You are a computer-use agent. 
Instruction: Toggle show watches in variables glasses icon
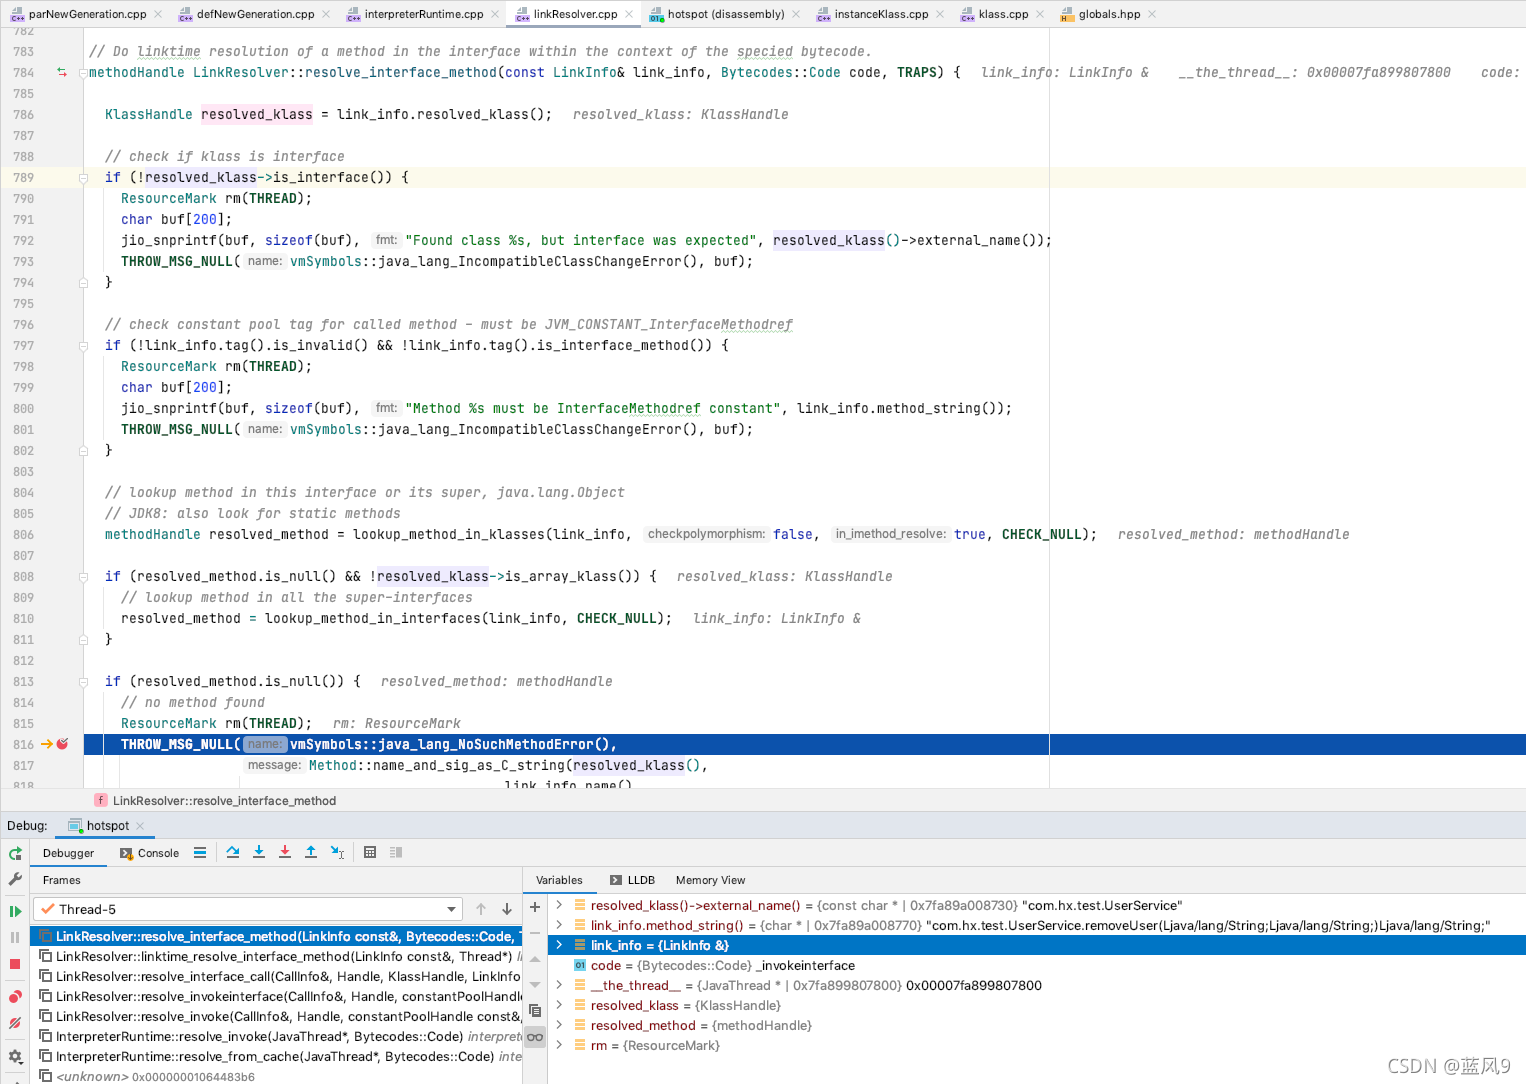[535, 1037]
